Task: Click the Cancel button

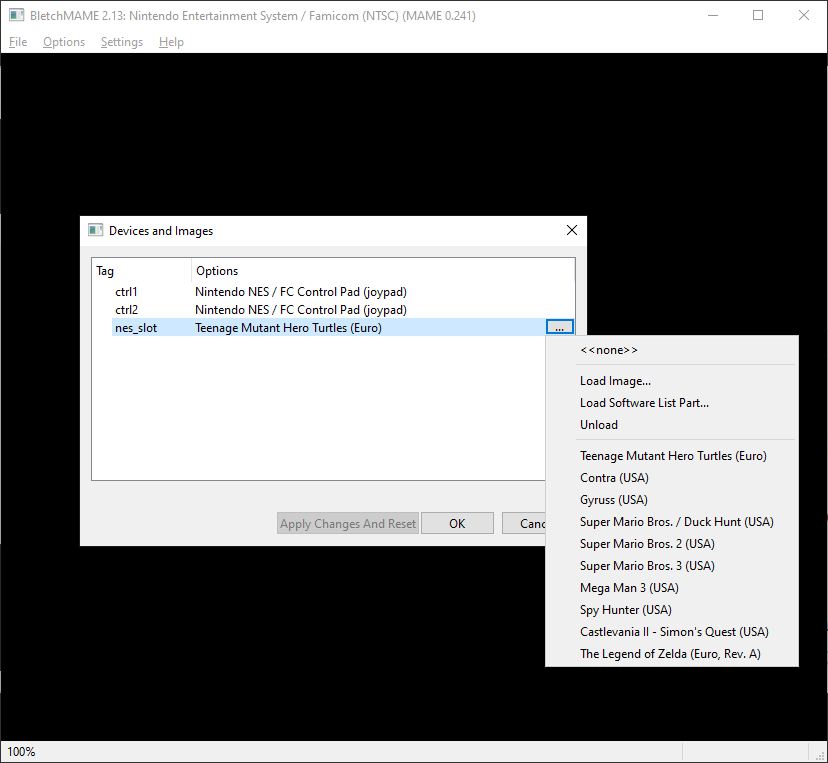Action: point(524,523)
